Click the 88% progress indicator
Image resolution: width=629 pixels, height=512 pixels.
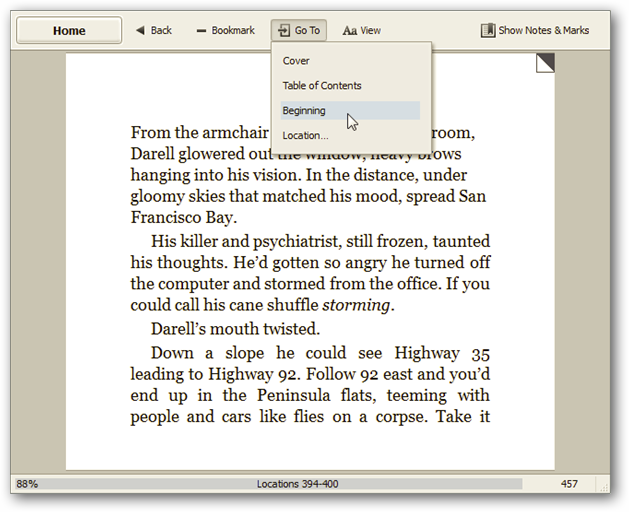pos(27,484)
